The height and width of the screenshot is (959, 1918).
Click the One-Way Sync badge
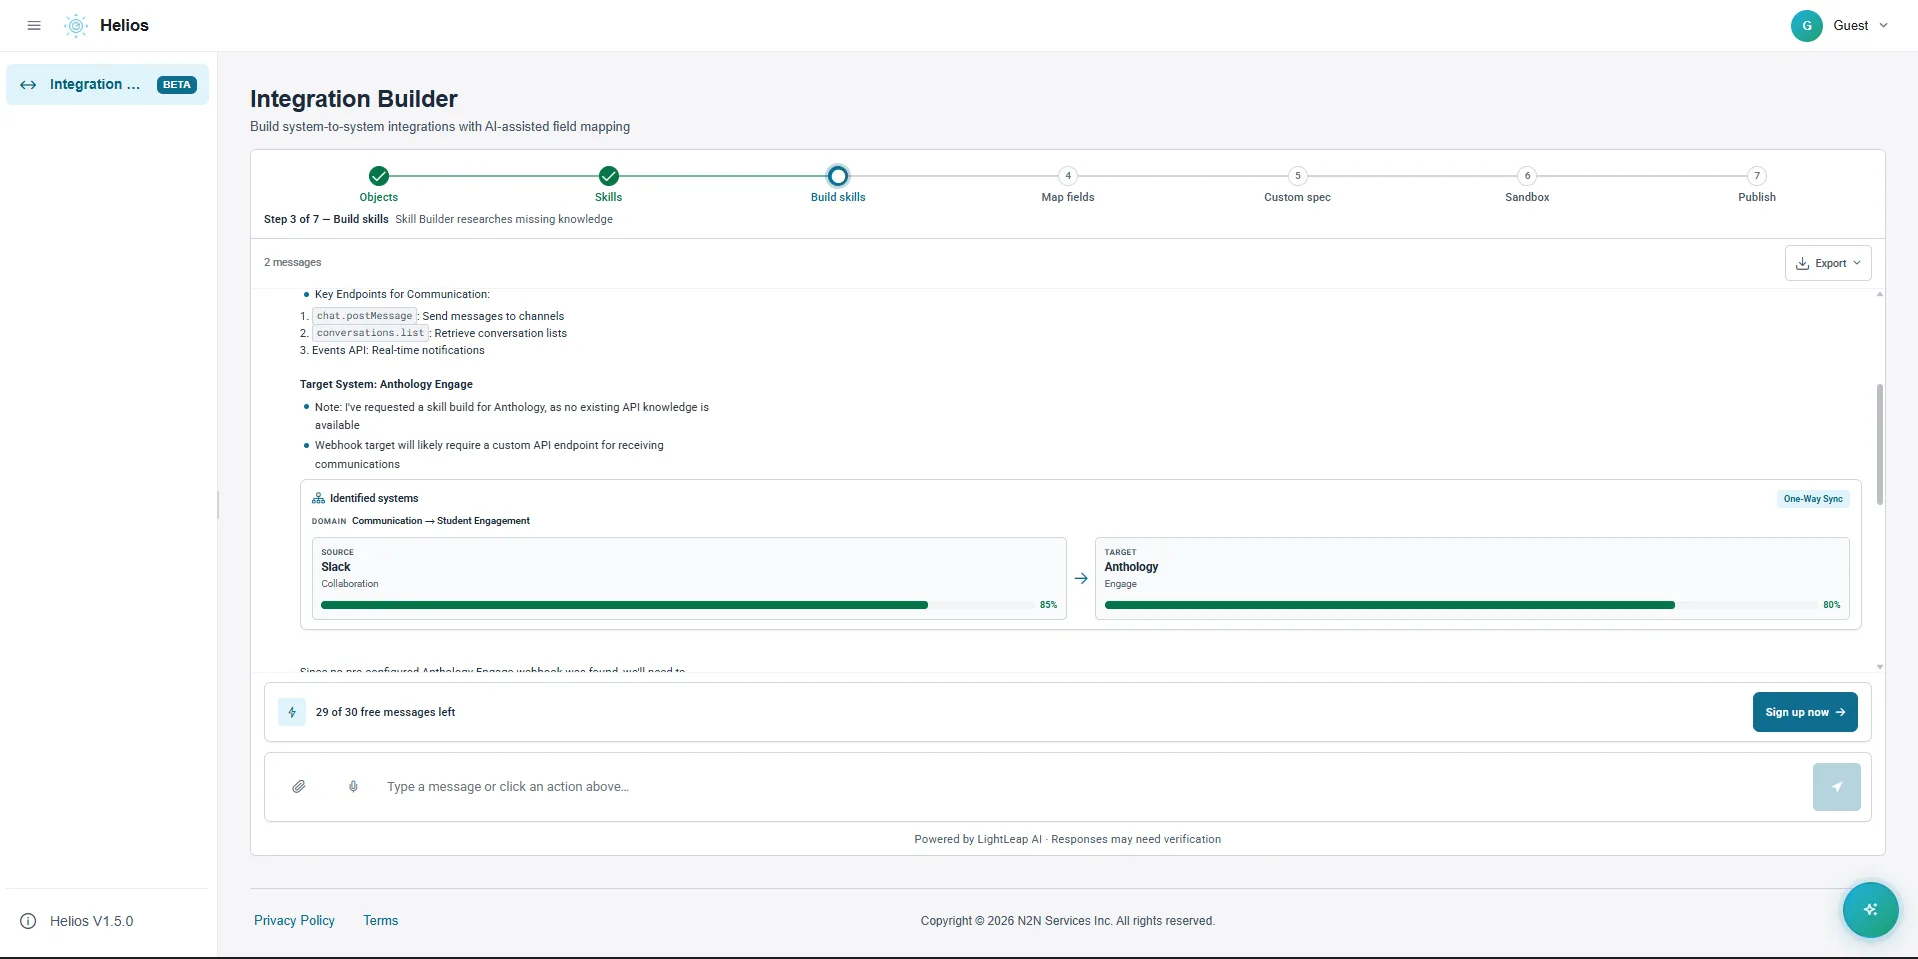coord(1812,499)
